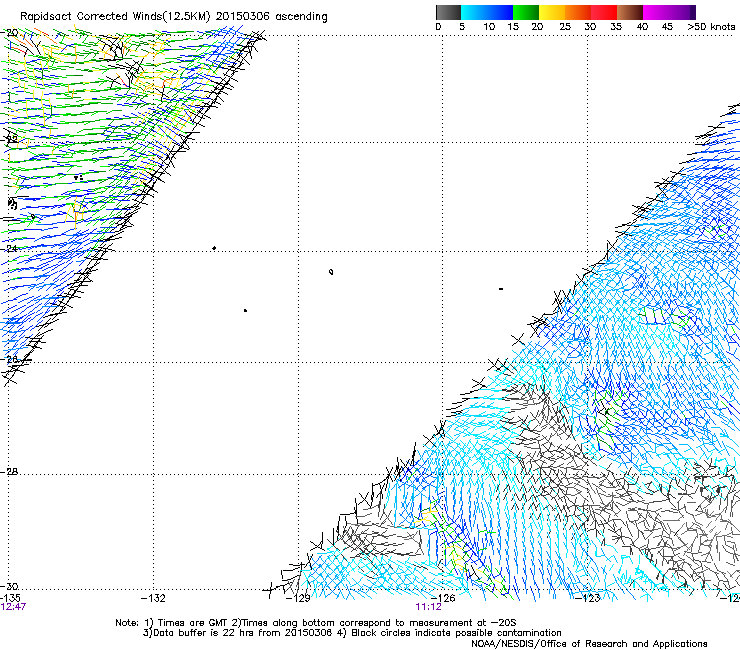740x650 pixels.
Task: Click the title 'Rapidscat Corrected Winds(12.5KM)'
Action: coord(115,17)
